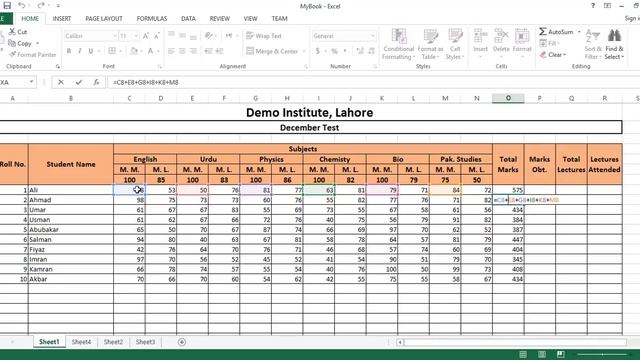Toggle bold formatting
640x360 pixels.
tap(69, 51)
